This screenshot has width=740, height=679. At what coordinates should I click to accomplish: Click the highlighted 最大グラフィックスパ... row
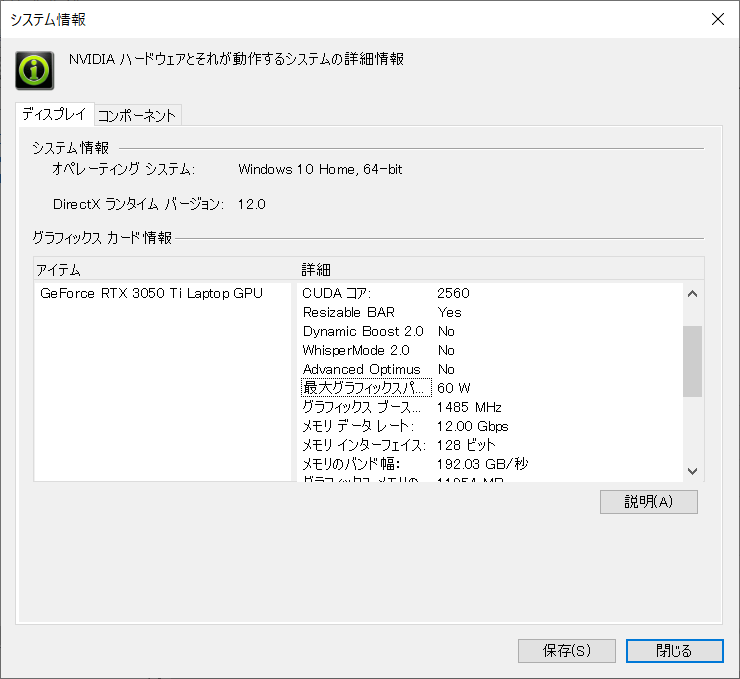366,388
